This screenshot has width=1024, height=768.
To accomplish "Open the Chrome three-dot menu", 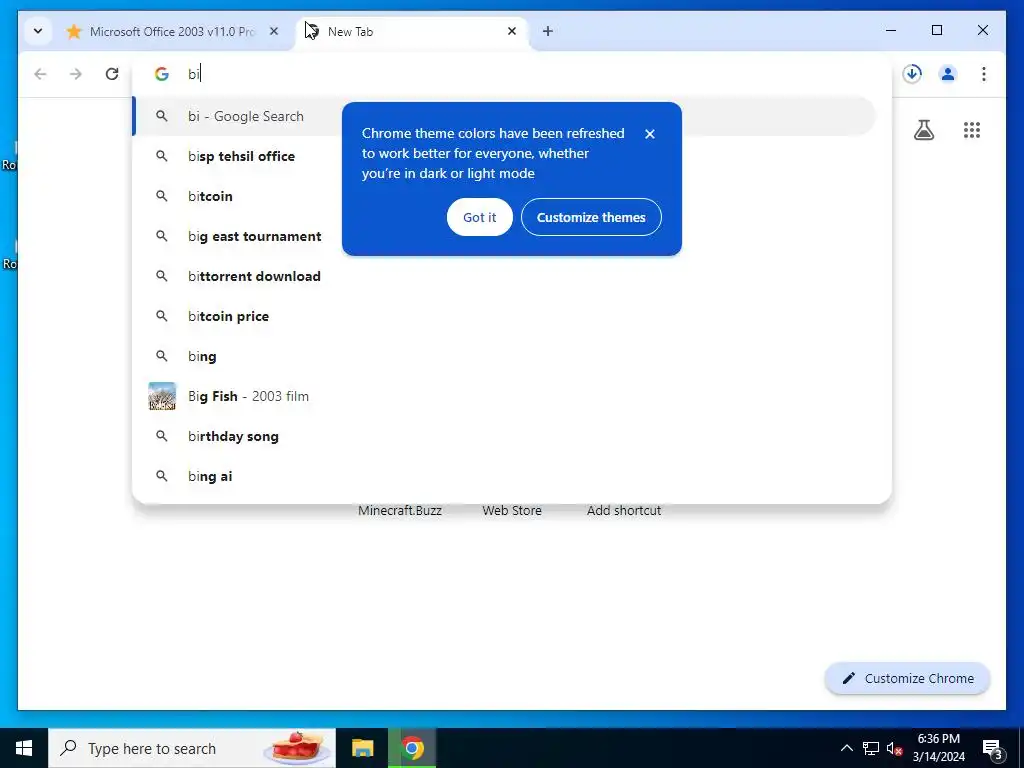I will [x=984, y=74].
